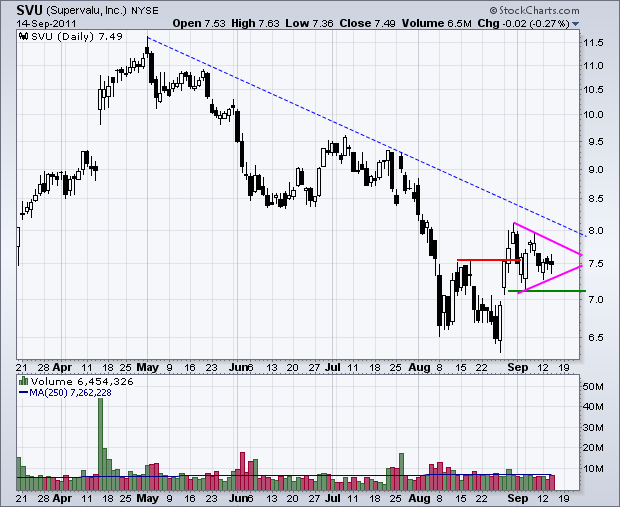Screen dimensions: 620x507
Task: Click the candlestick icon beside SVU (Daily)
Action: [24, 36]
